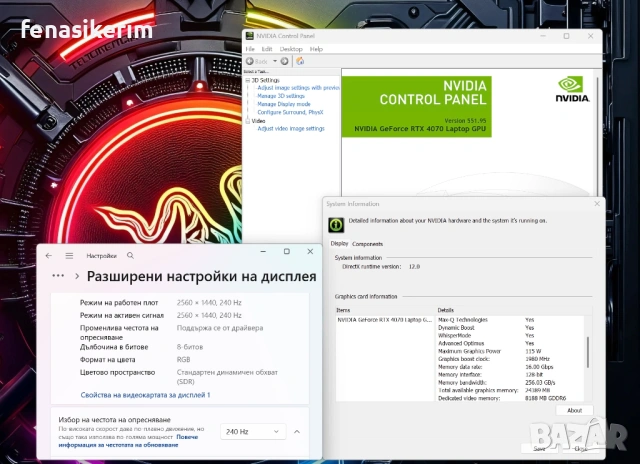The height and width of the screenshot is (464, 640).
Task: Switch to the Components tab in System Information
Action: point(367,244)
